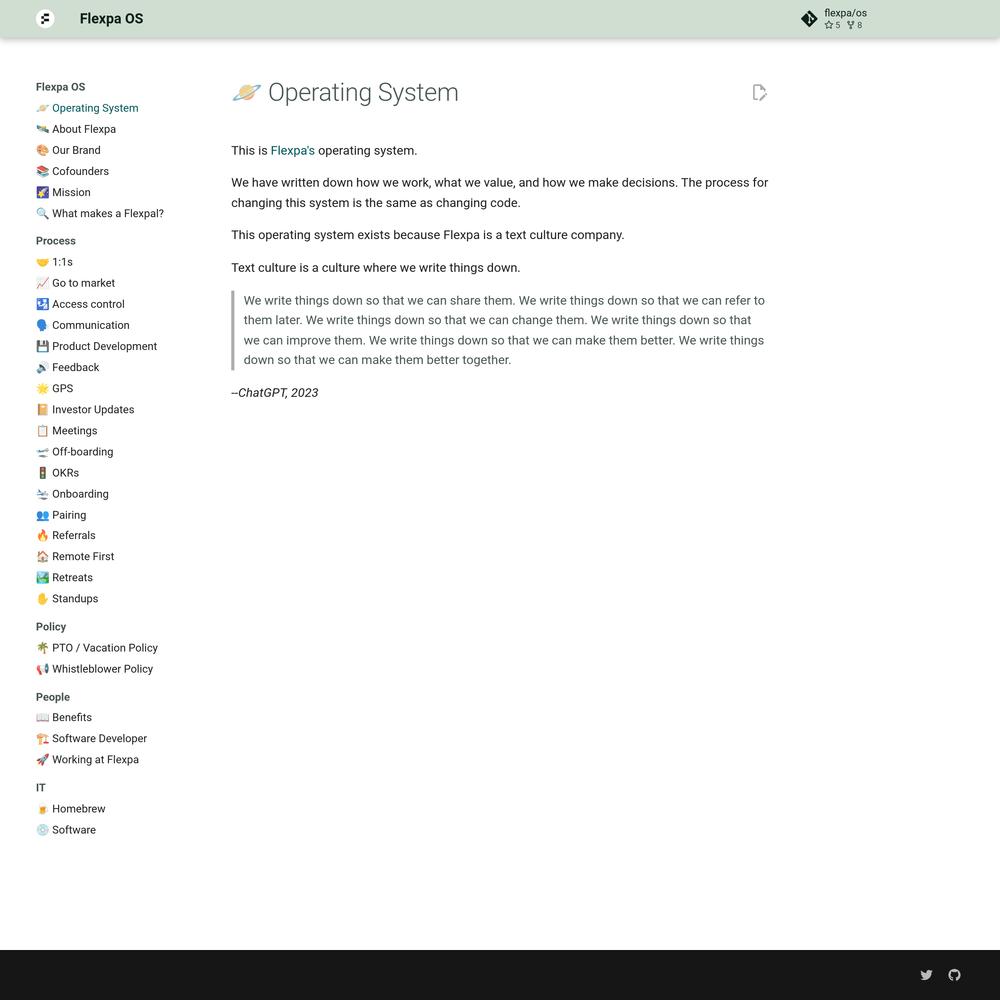Navigate to Access control

point(80,304)
